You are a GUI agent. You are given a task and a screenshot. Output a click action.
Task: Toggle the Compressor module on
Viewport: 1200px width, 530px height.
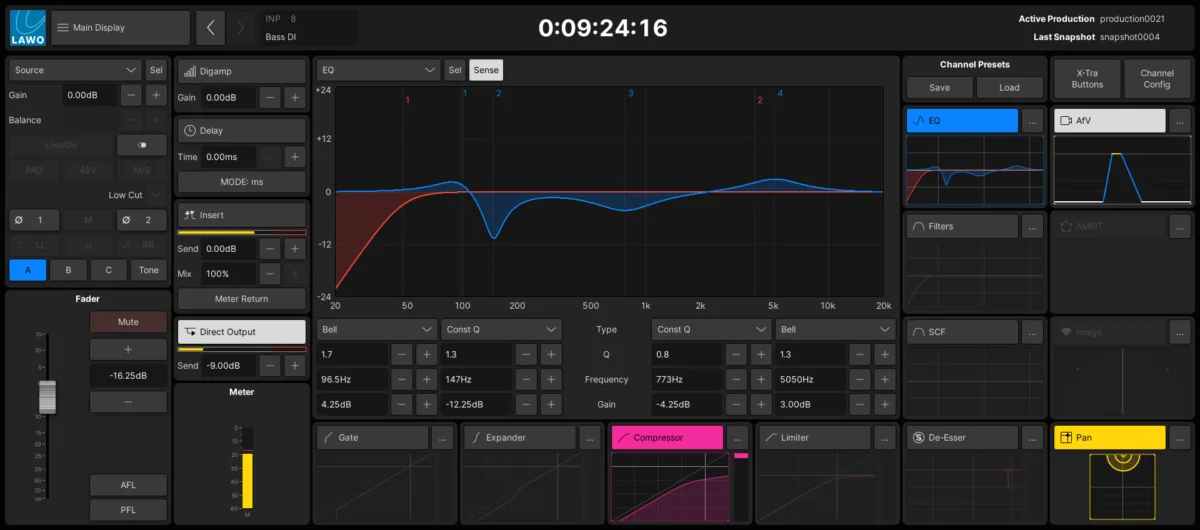click(666, 437)
